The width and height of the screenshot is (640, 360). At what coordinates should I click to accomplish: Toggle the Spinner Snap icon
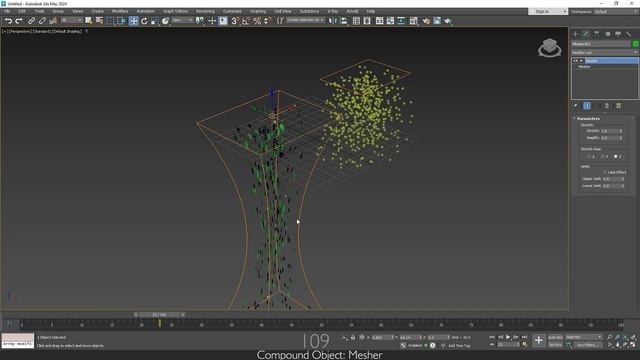[x=268, y=20]
